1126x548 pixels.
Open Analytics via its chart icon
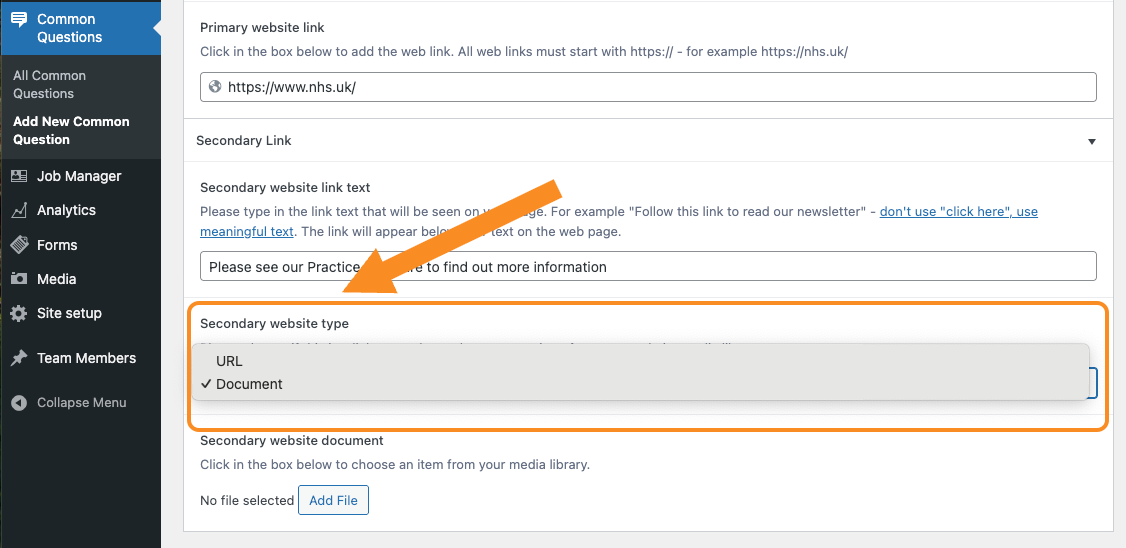pyautogui.click(x=19, y=210)
